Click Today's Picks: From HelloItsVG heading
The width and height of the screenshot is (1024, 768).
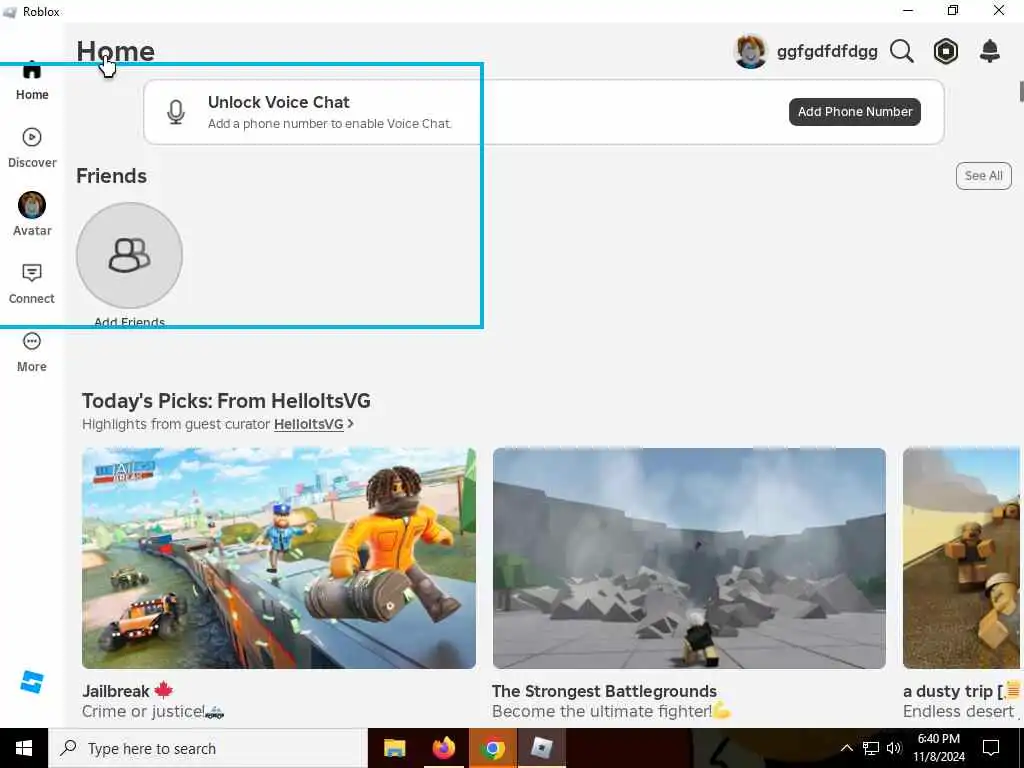pyautogui.click(x=226, y=400)
